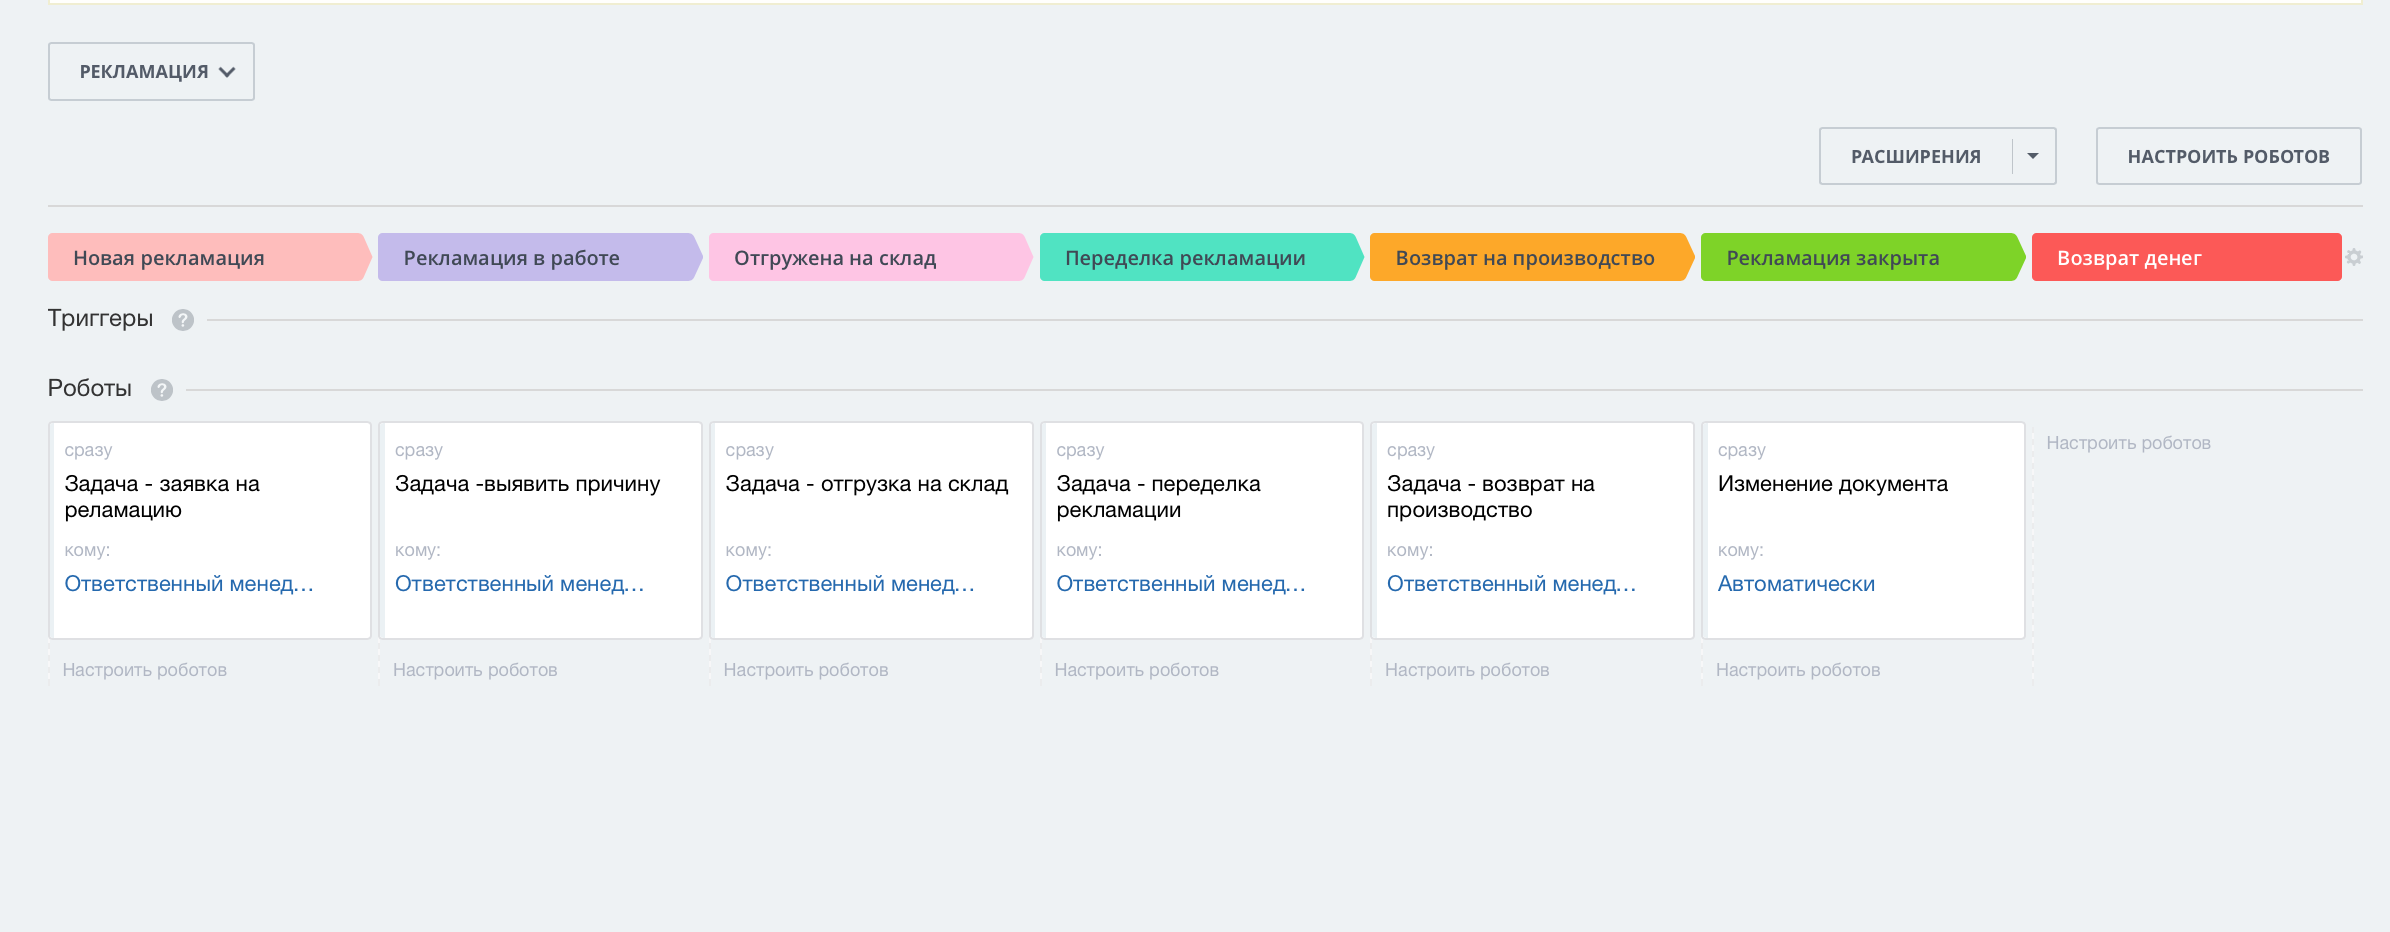Click the РАСШИРЕНИЯ button
2390x932 pixels.
[x=1915, y=156]
